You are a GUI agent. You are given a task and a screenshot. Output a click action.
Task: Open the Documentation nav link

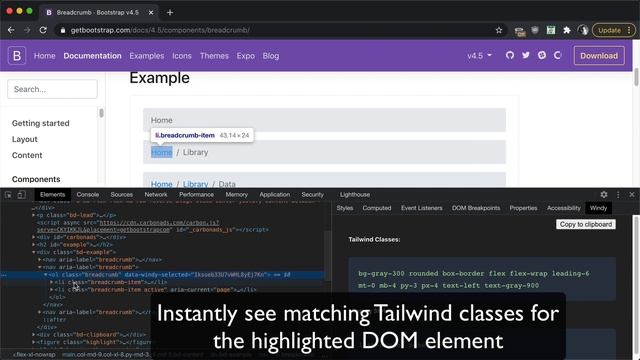92,56
